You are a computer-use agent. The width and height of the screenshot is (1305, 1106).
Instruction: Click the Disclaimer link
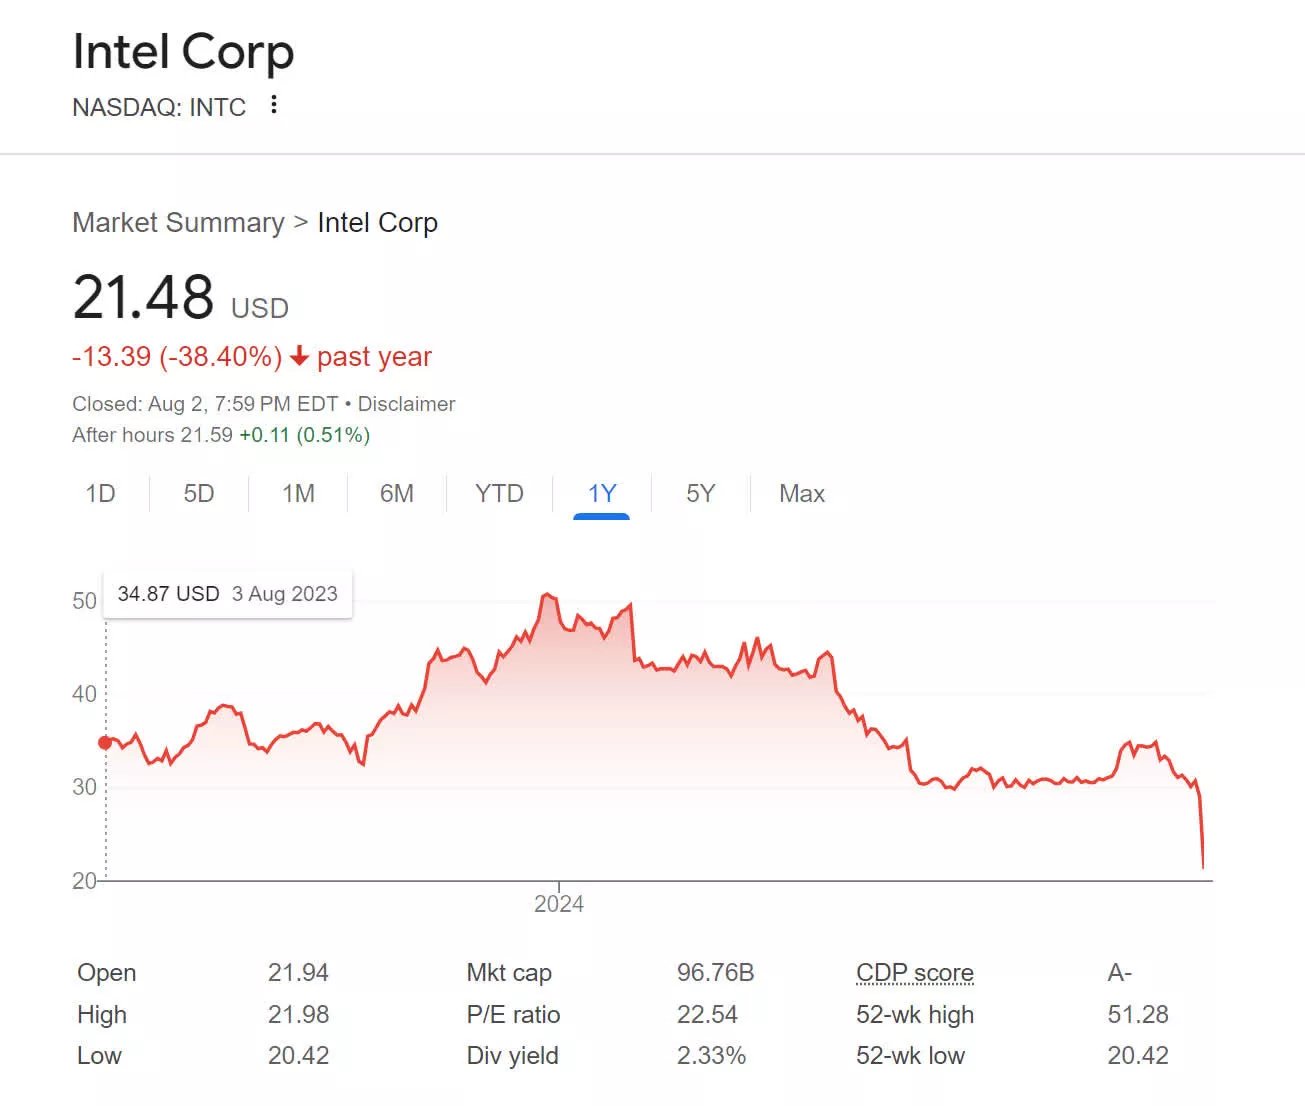click(x=406, y=404)
